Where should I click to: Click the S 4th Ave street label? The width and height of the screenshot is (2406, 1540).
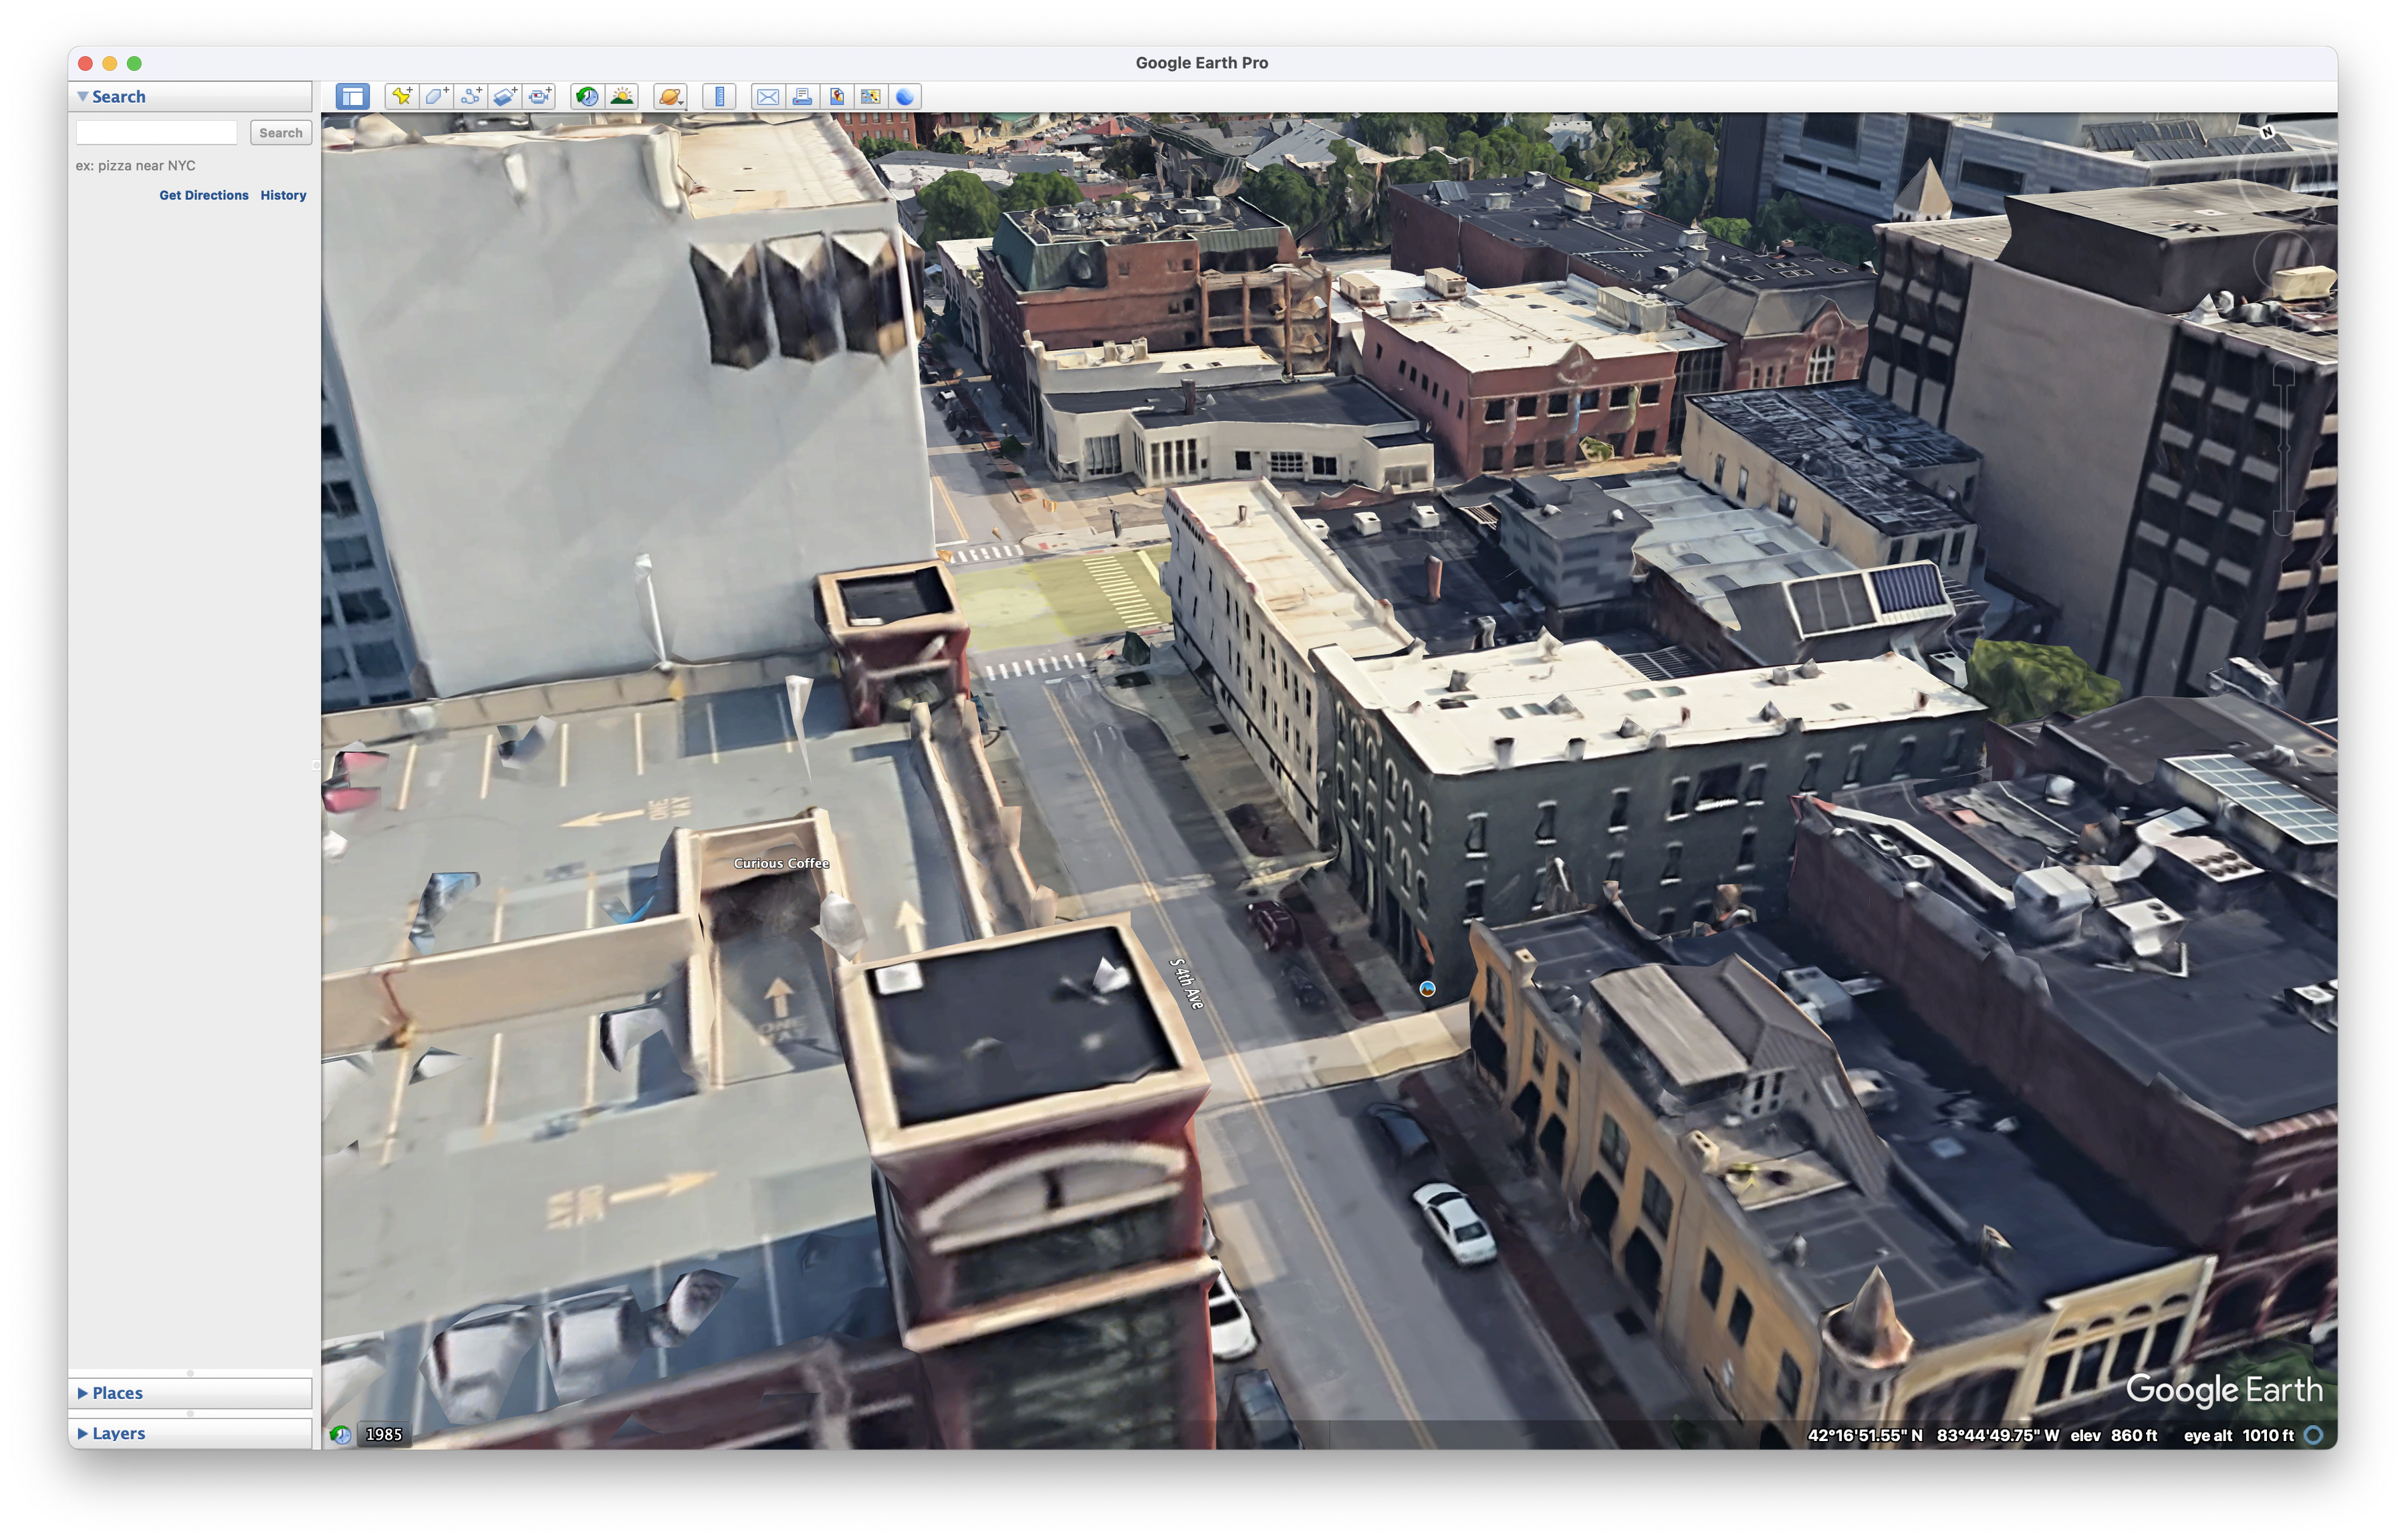pyautogui.click(x=1186, y=984)
